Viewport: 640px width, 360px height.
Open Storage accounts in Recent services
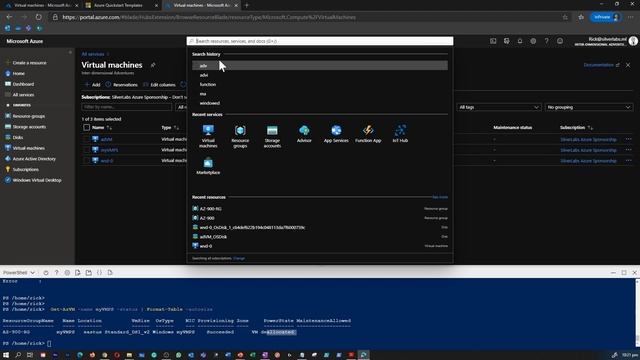[x=272, y=136]
